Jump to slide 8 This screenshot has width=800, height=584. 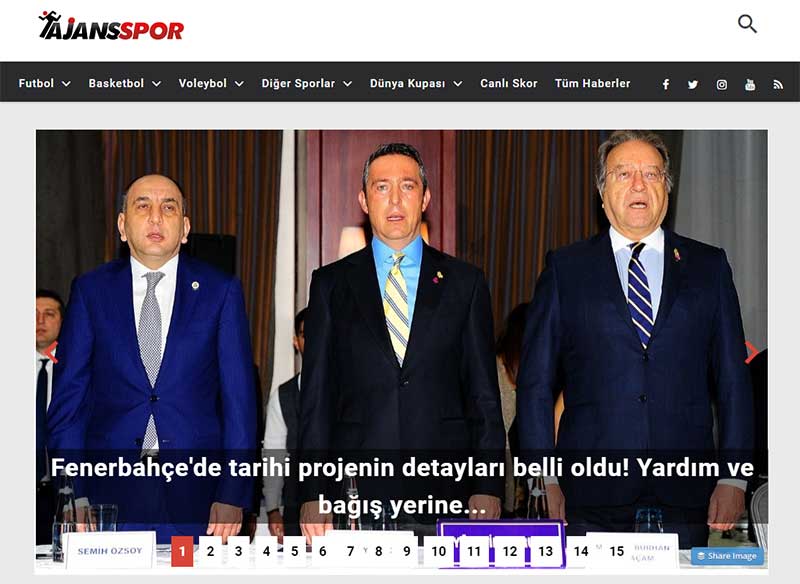tap(379, 551)
